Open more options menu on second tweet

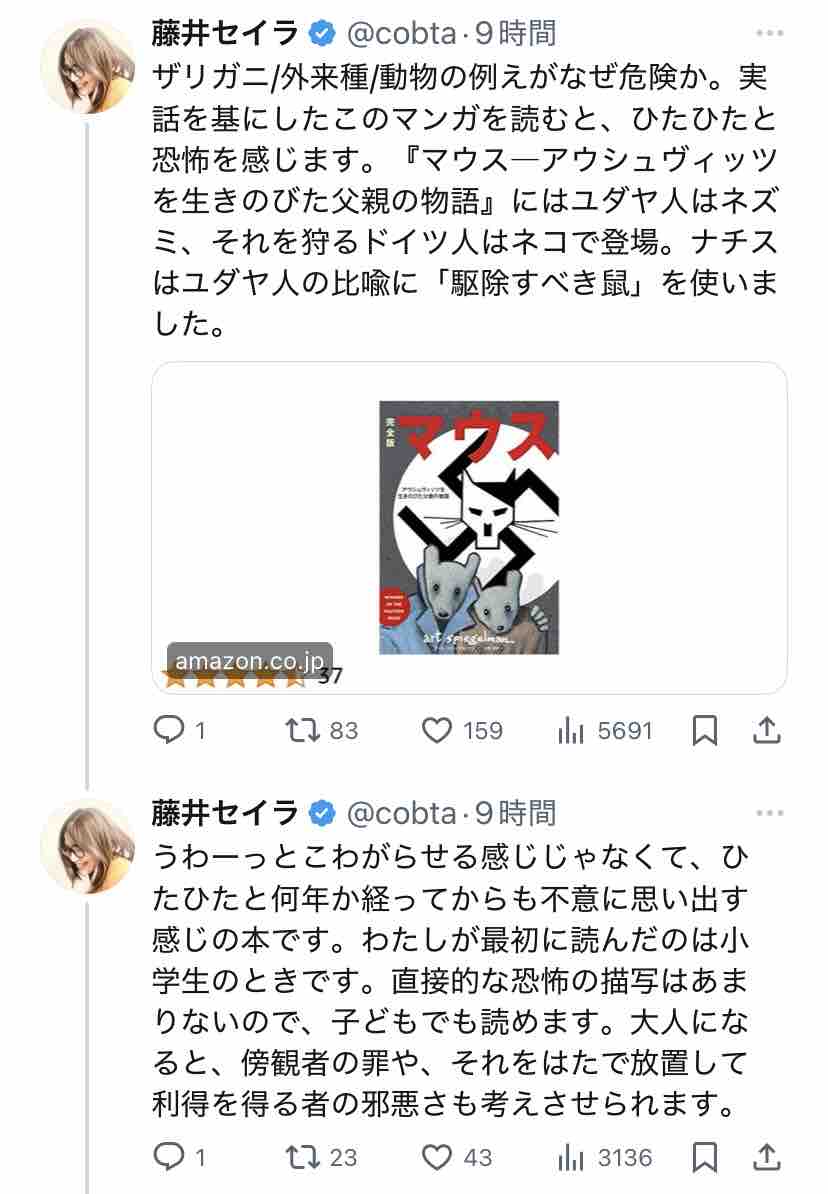[769, 813]
